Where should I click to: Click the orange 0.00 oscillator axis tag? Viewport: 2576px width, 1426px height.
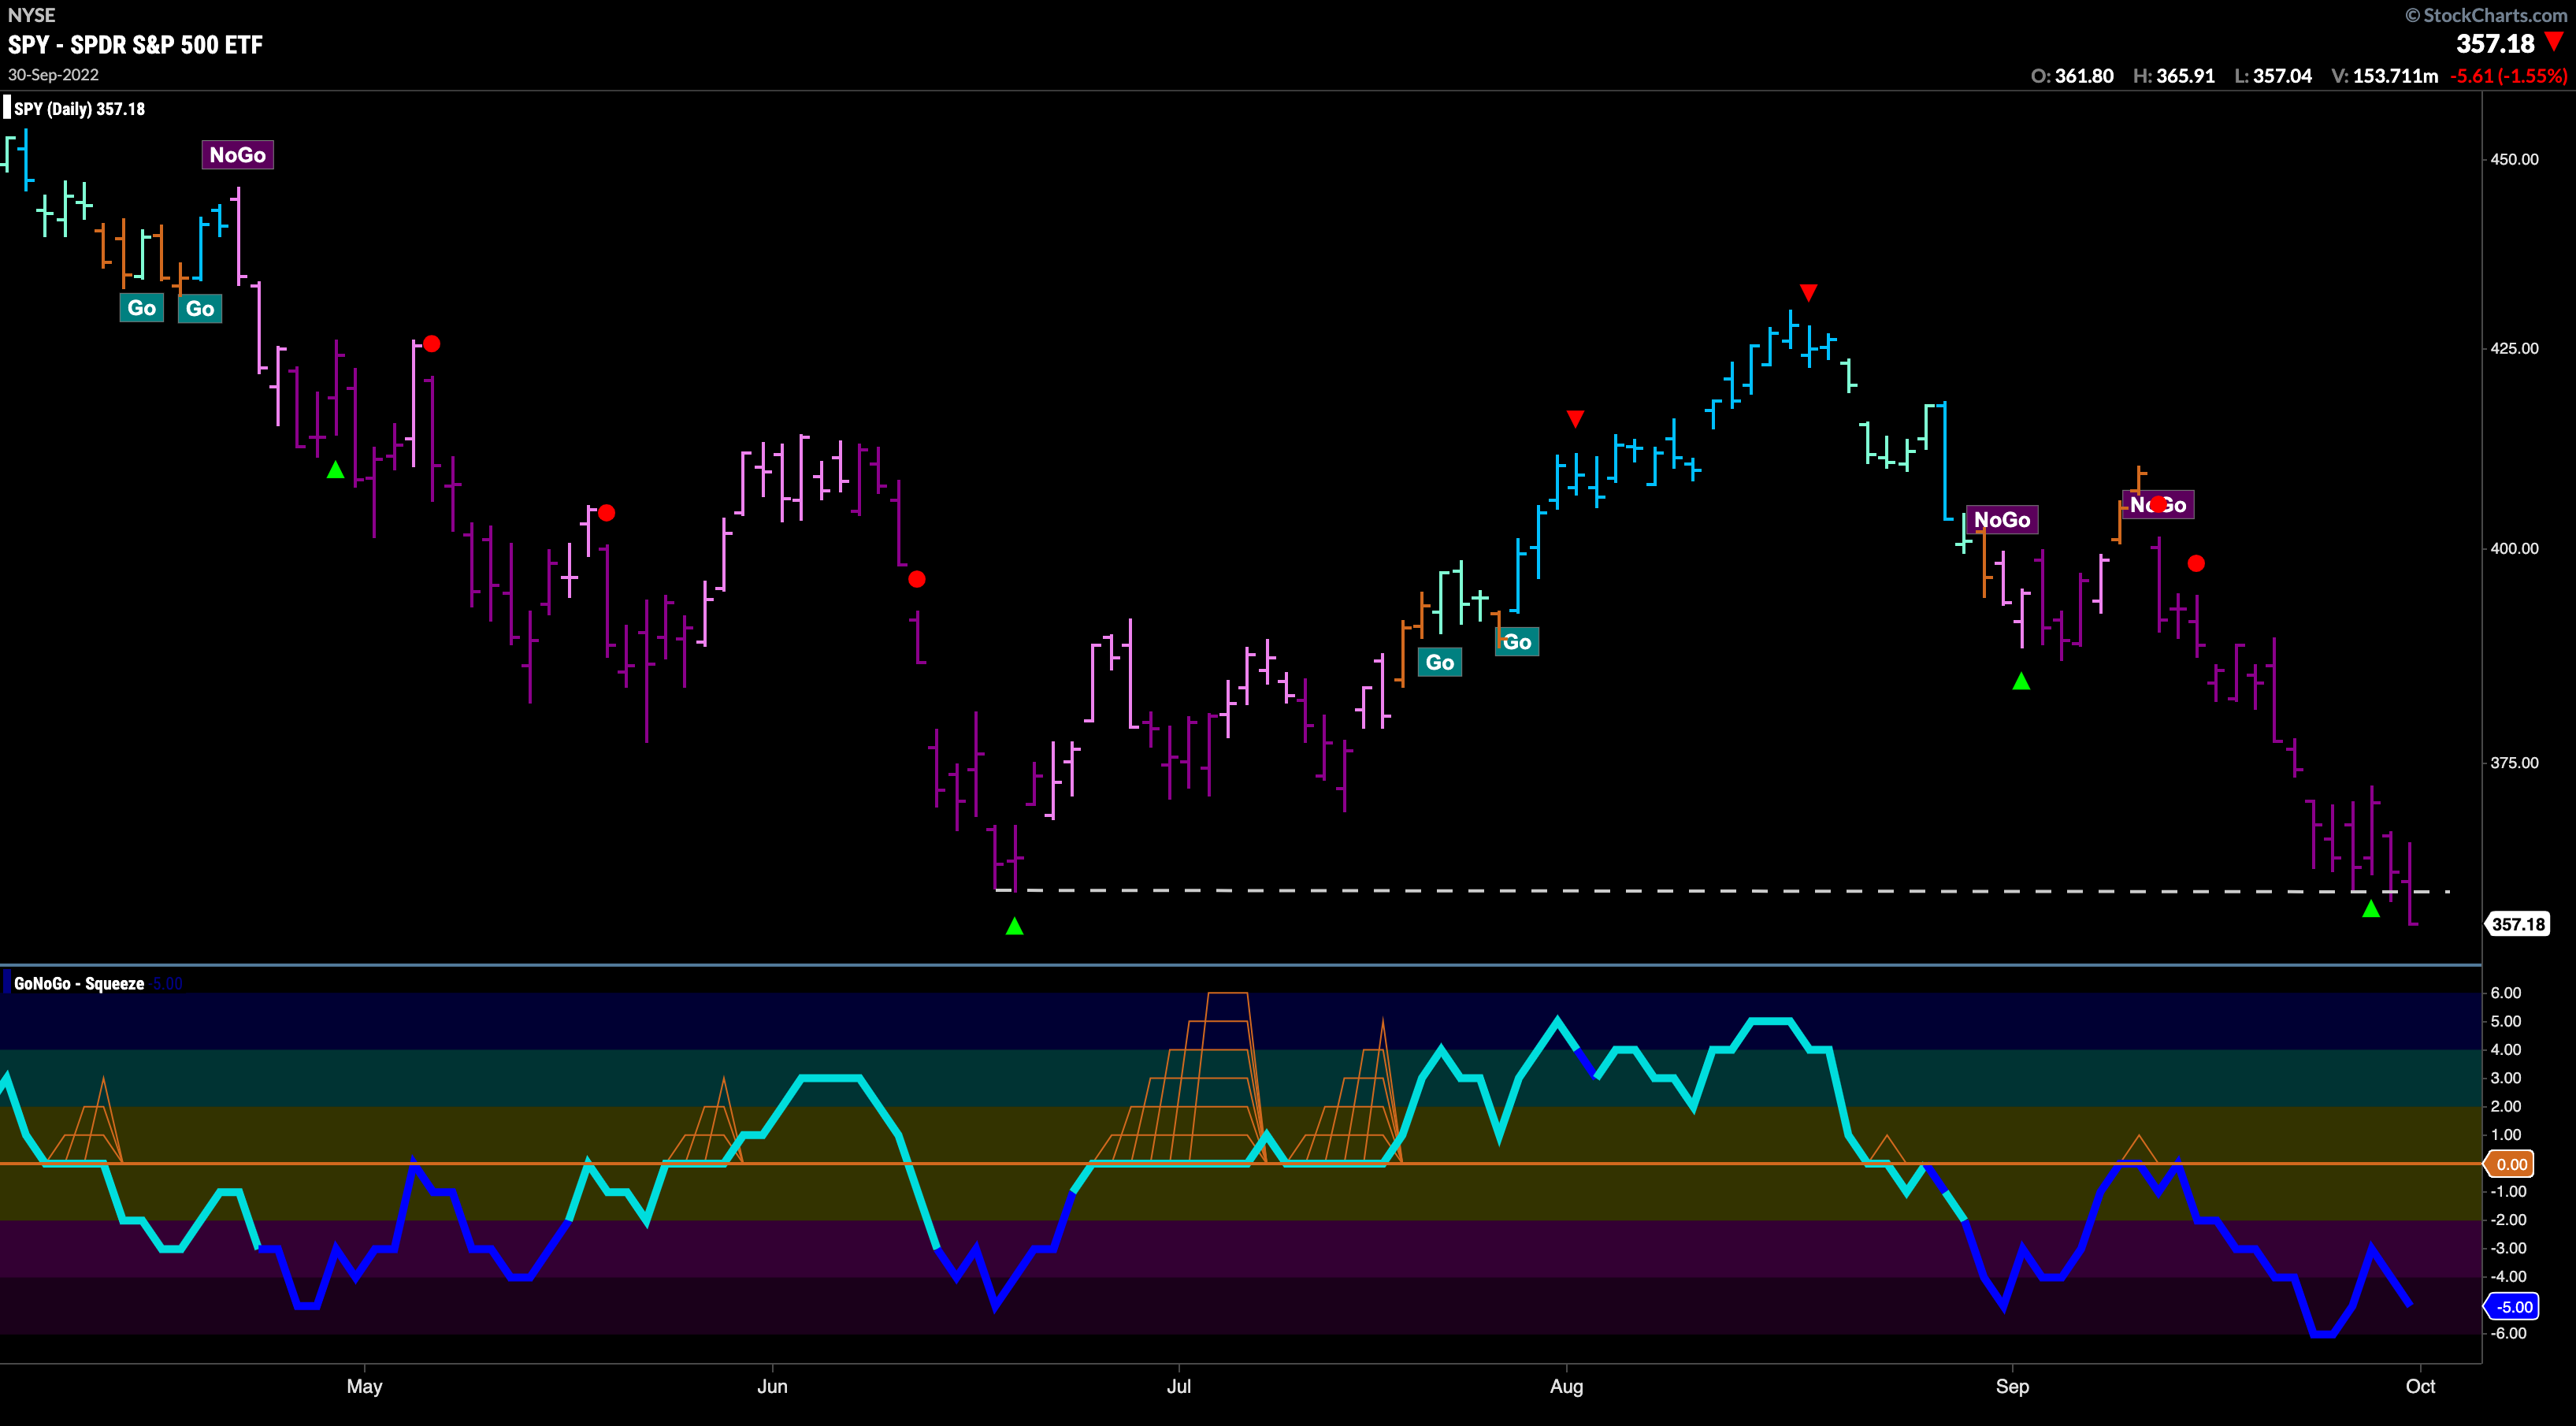[x=2511, y=1164]
